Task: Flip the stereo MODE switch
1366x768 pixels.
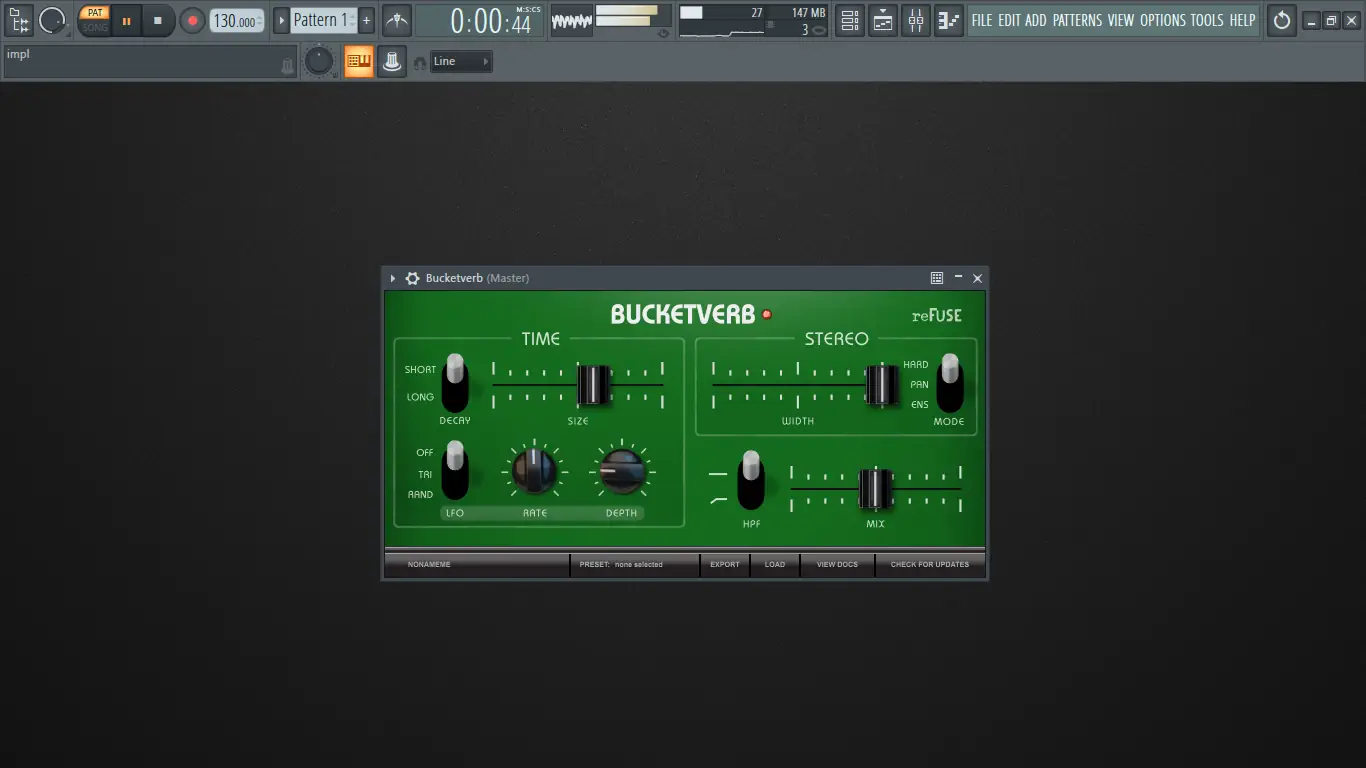Action: 949,382
